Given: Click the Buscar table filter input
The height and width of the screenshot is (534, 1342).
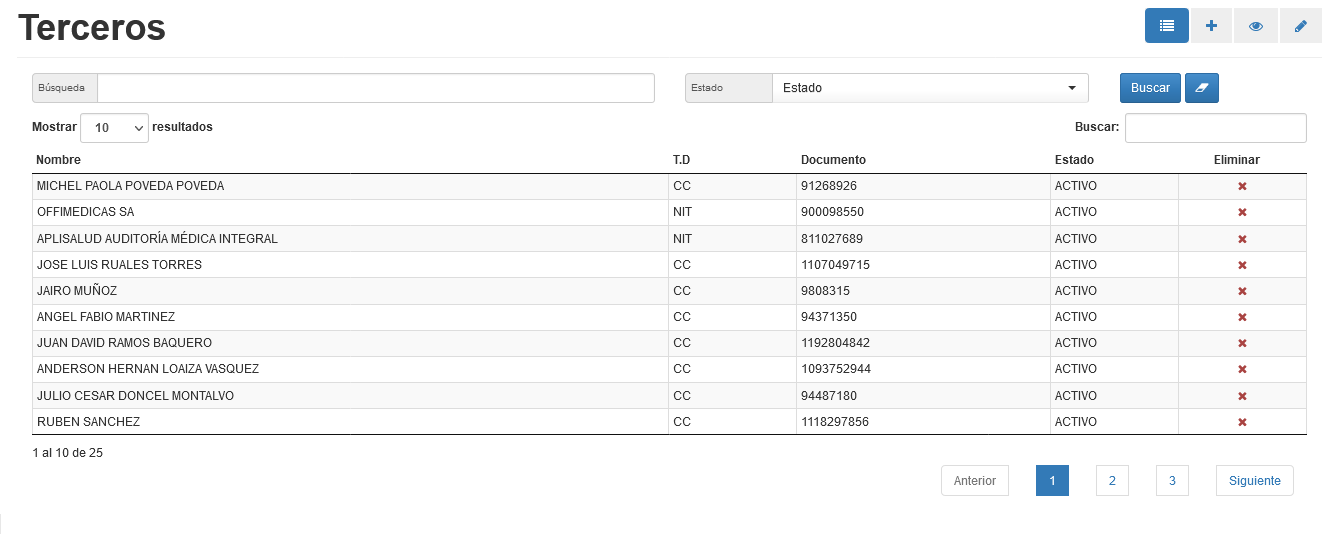Looking at the screenshot, I should click(1216, 128).
